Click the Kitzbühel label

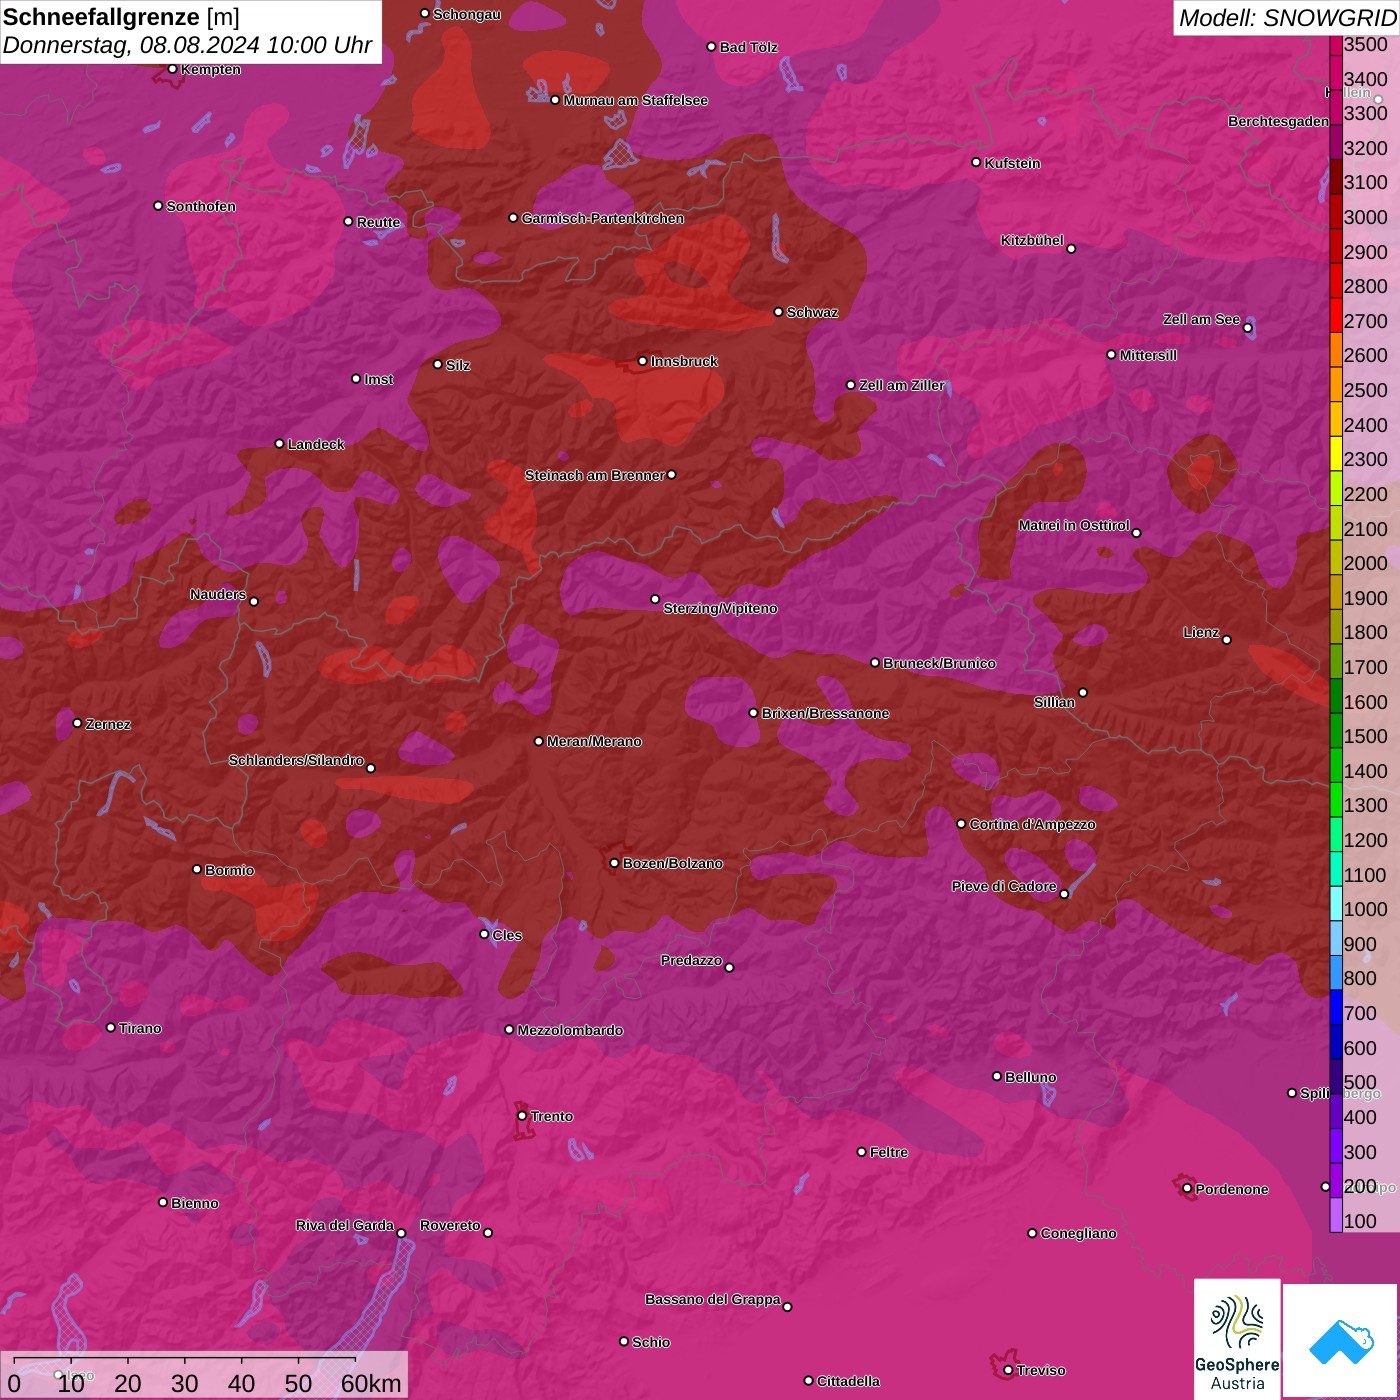click(1033, 240)
